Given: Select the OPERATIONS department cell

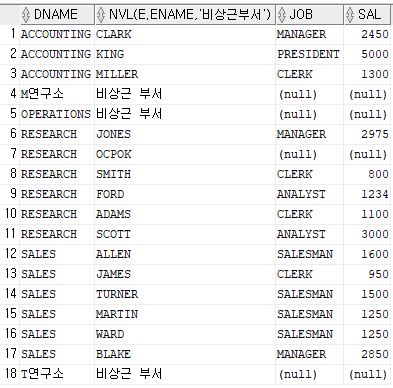Looking at the screenshot, I should coord(56,114).
